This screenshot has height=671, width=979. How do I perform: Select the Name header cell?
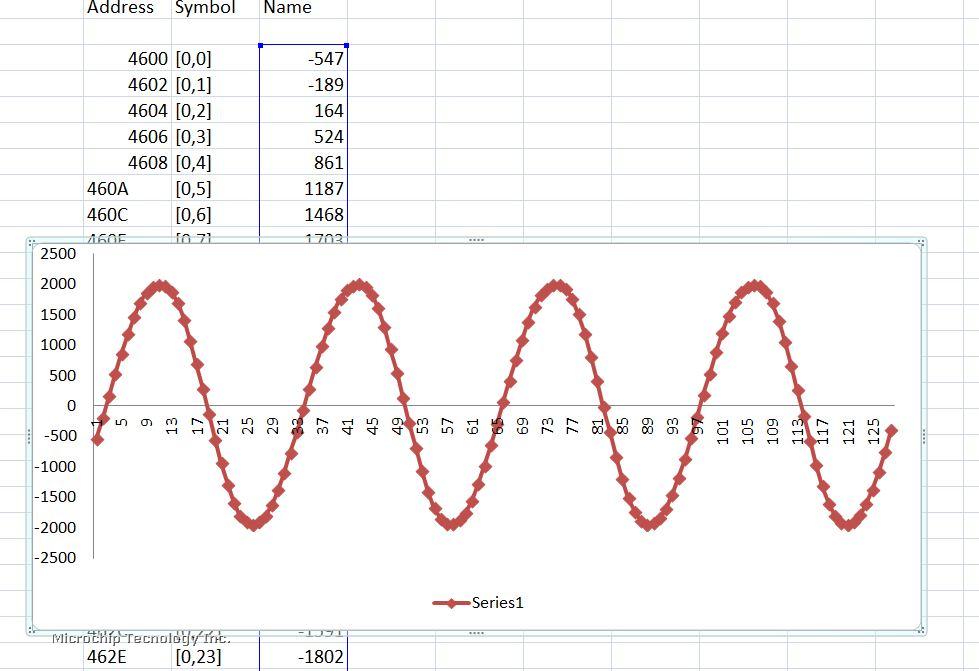[287, 8]
